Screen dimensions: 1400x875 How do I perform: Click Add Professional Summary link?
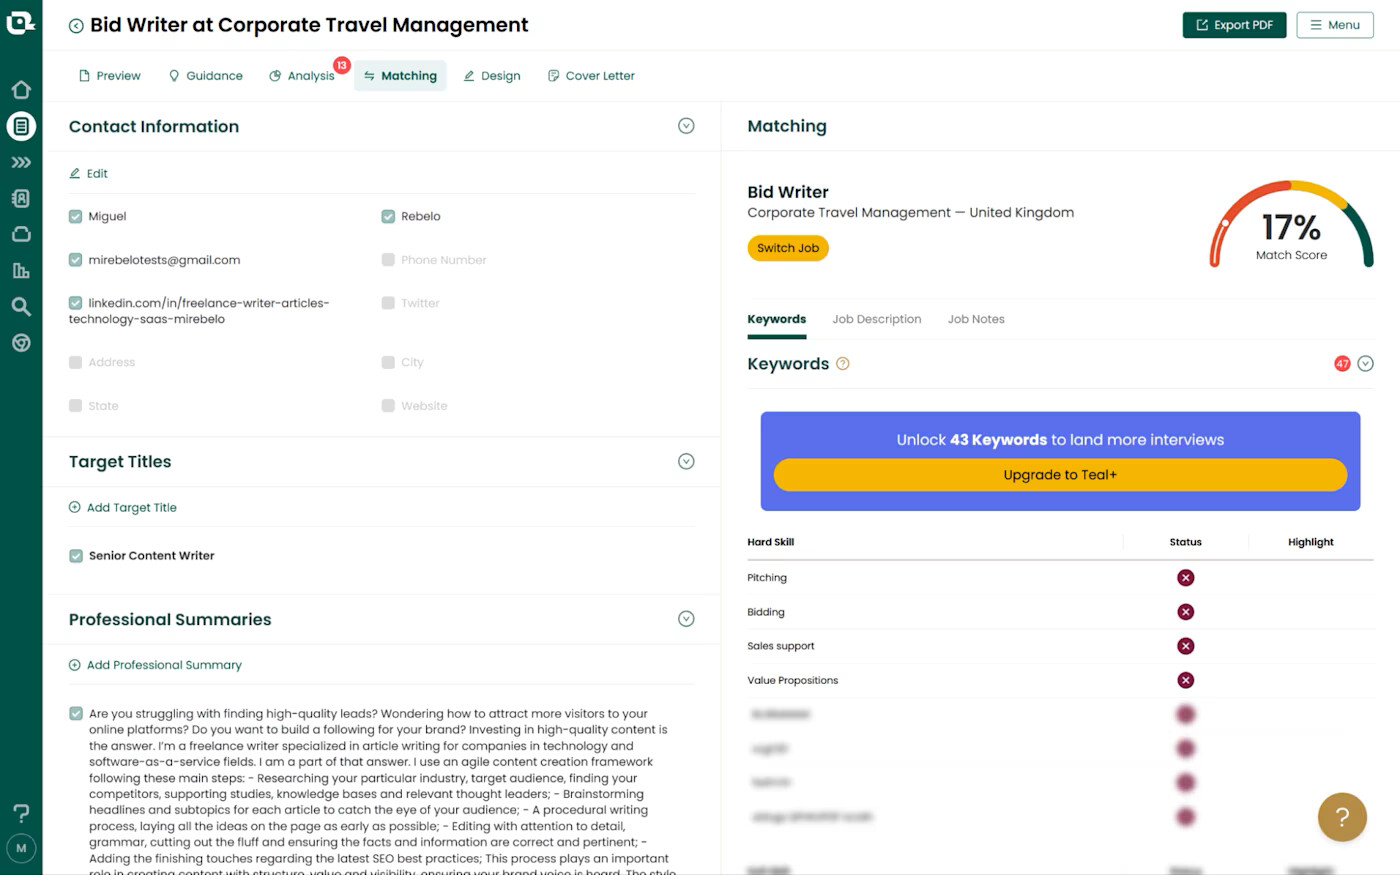(164, 665)
